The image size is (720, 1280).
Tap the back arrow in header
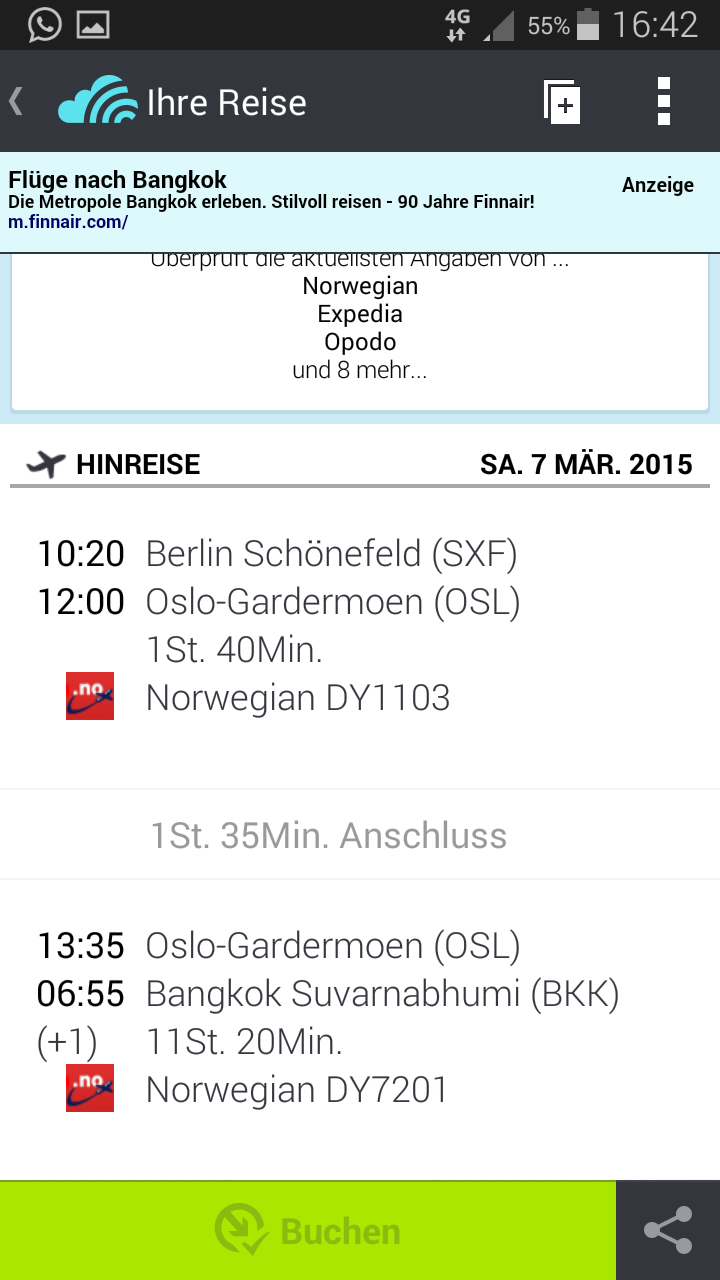click(x=16, y=102)
